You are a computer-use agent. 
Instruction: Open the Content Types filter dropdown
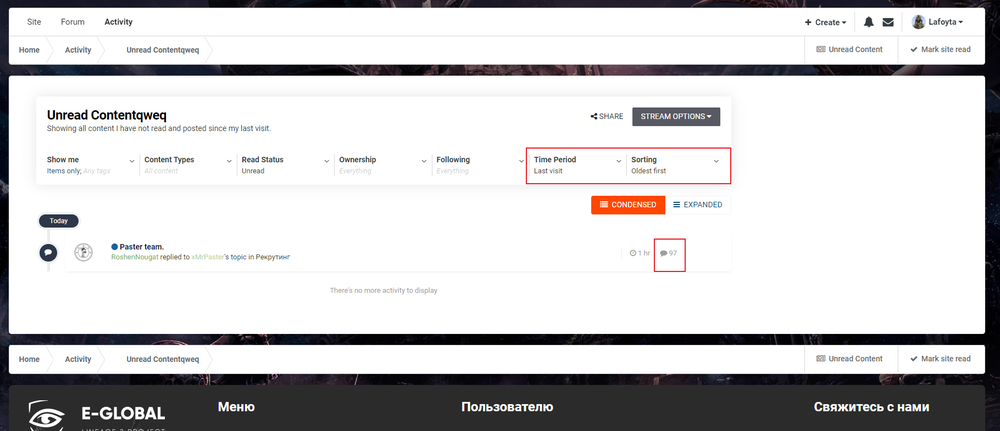coord(186,165)
